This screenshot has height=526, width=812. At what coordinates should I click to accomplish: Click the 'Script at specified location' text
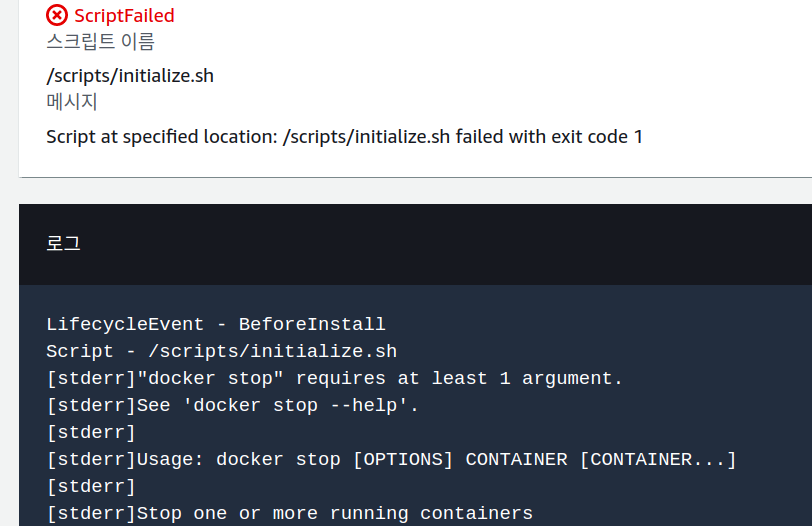tap(162, 137)
